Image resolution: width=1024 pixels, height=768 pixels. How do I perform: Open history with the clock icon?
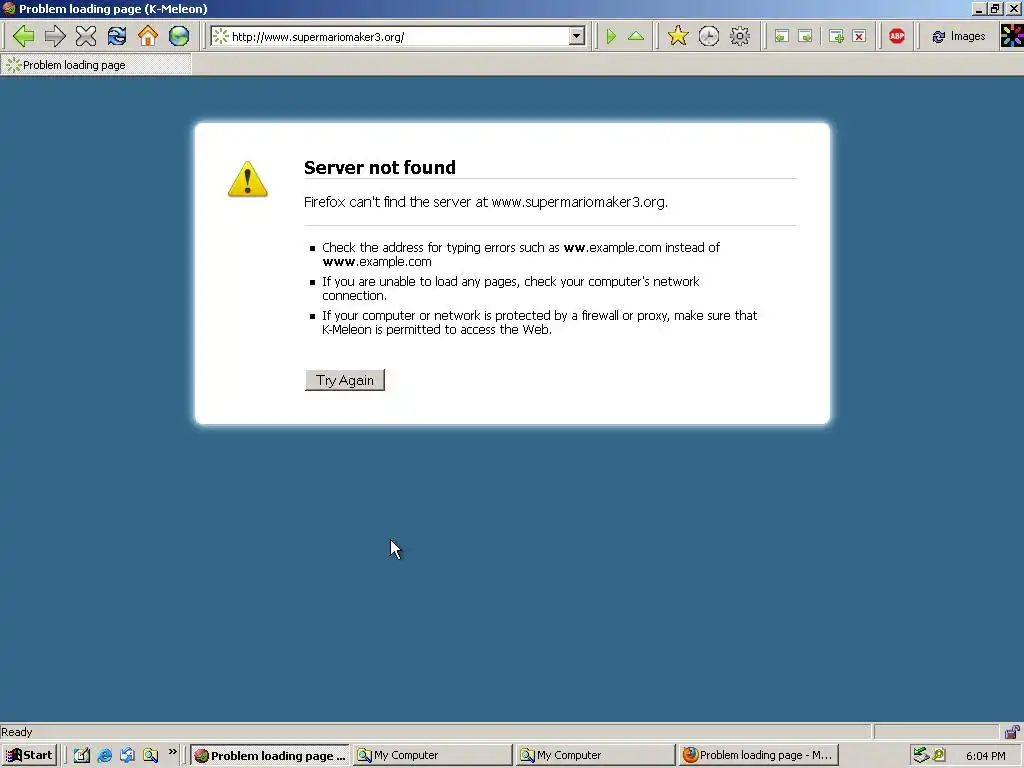point(709,36)
